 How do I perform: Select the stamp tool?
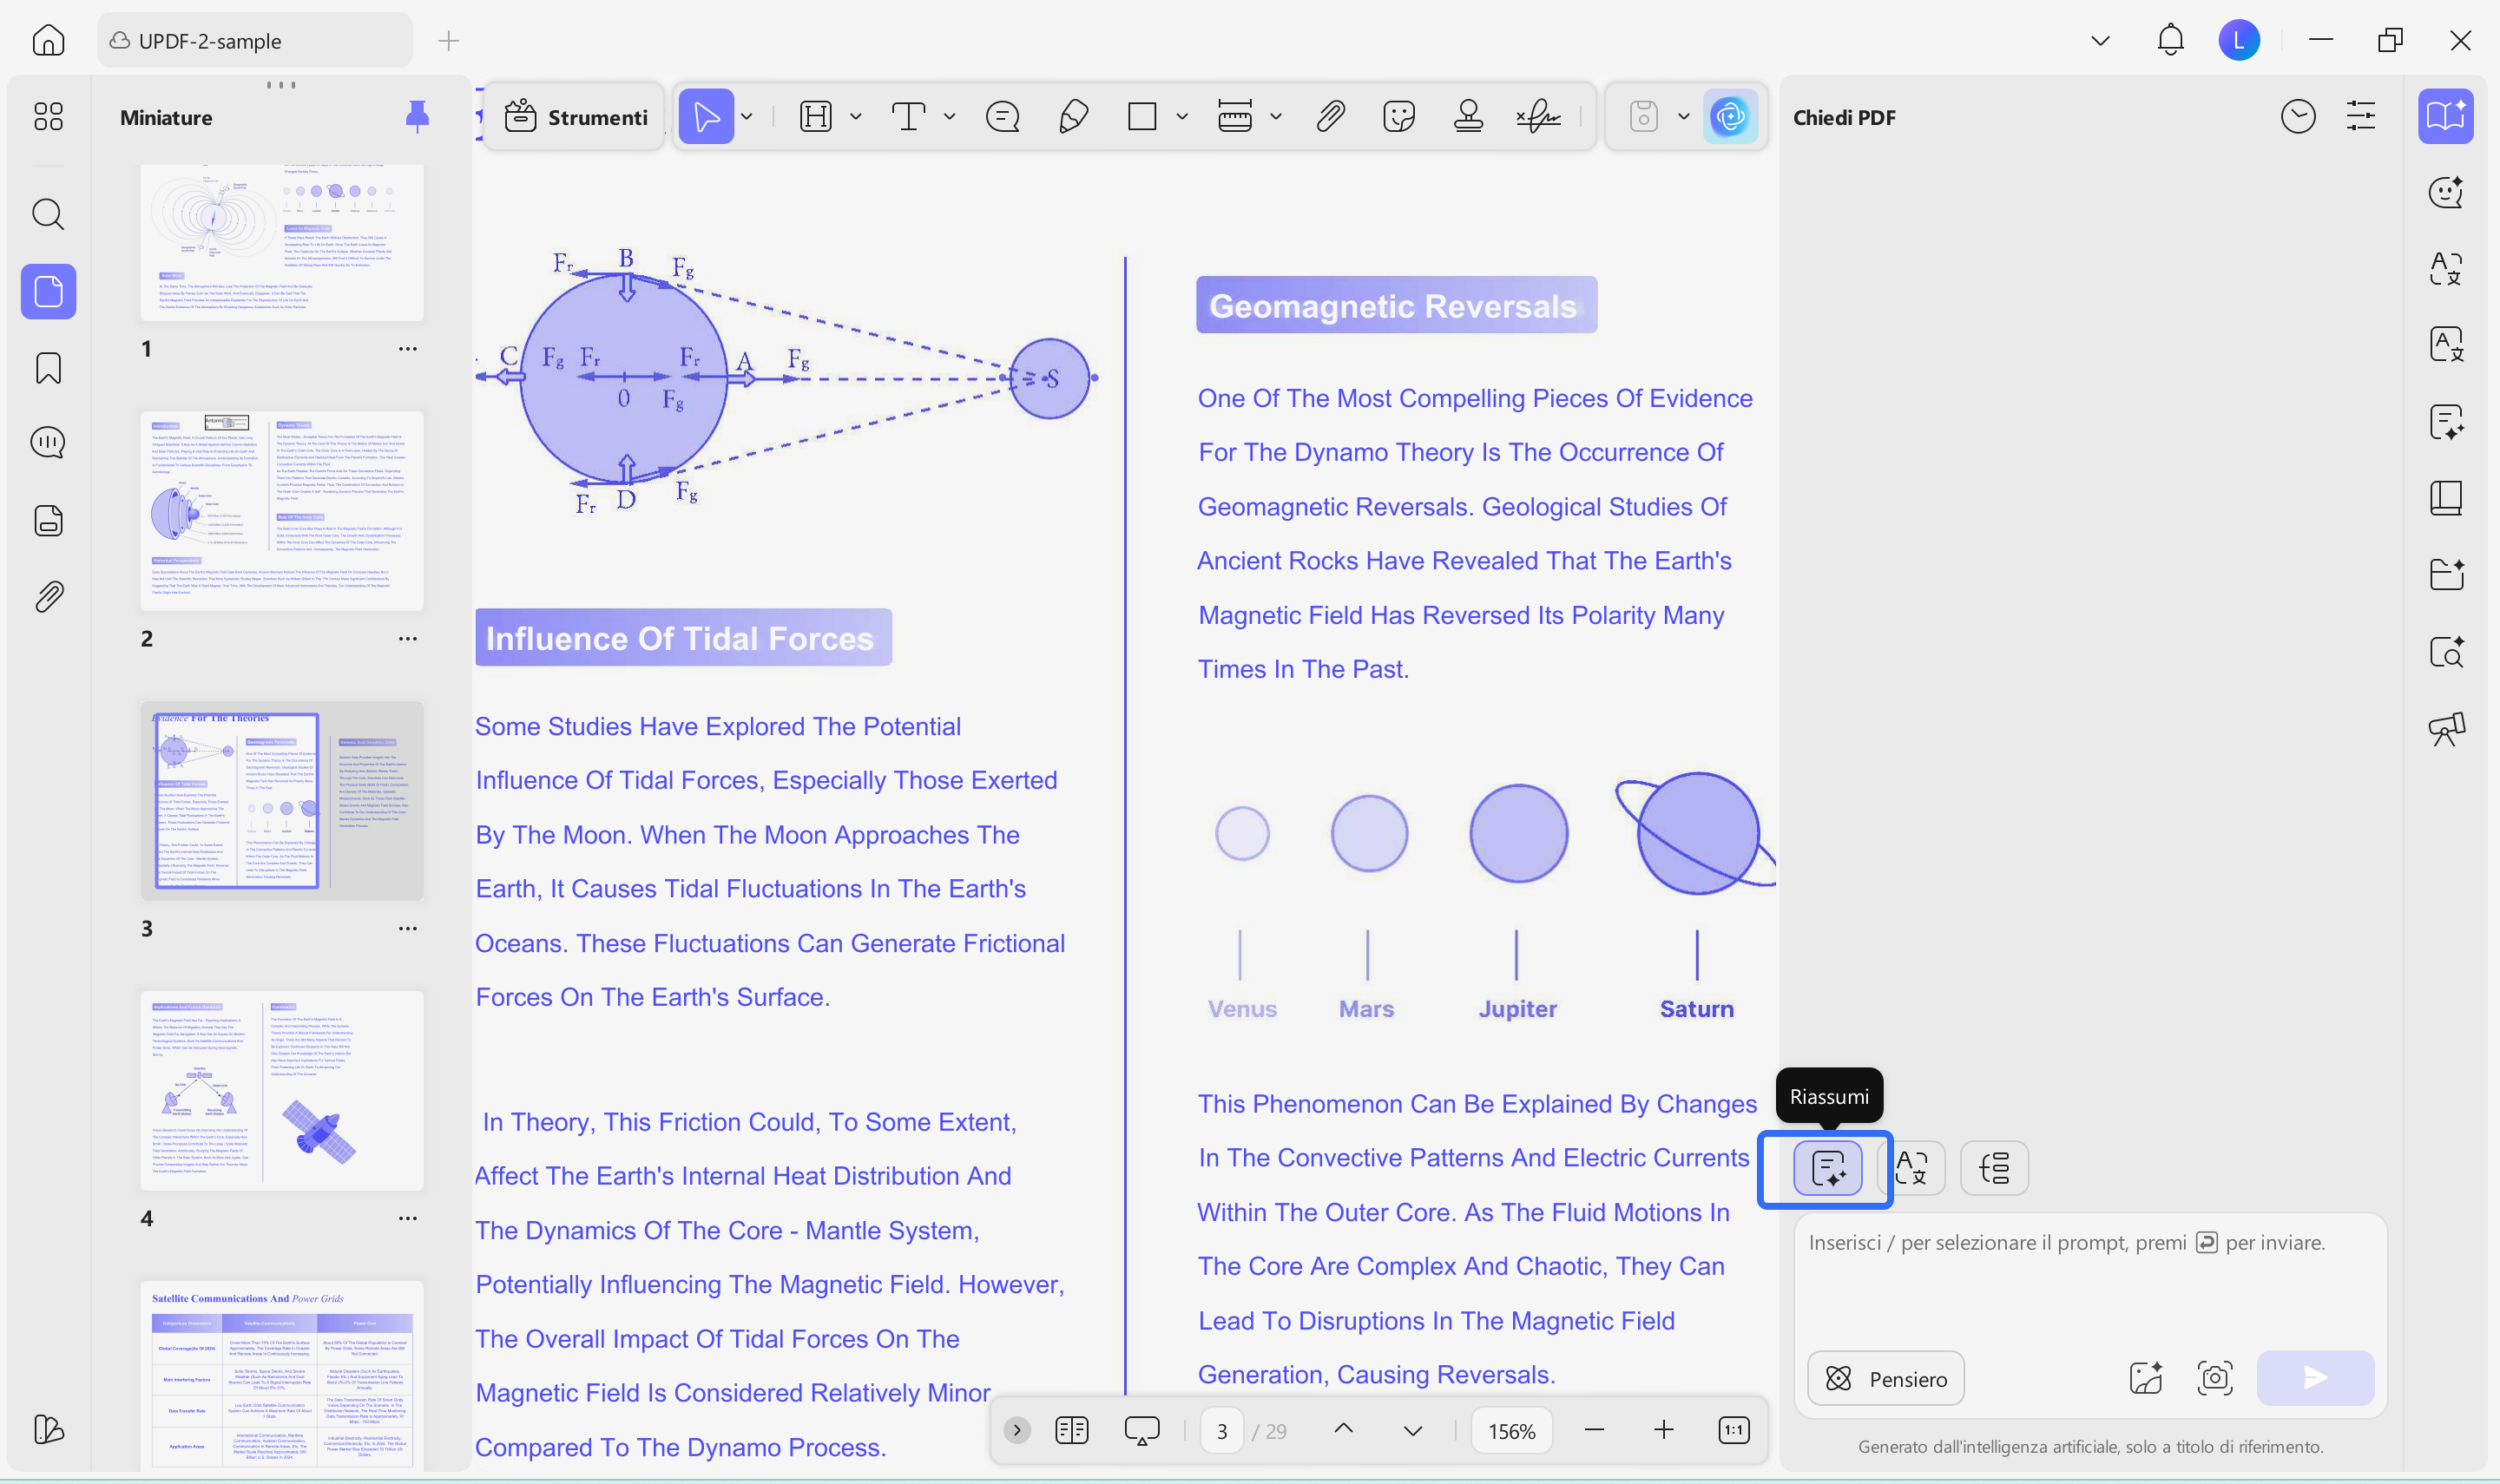coord(1468,117)
